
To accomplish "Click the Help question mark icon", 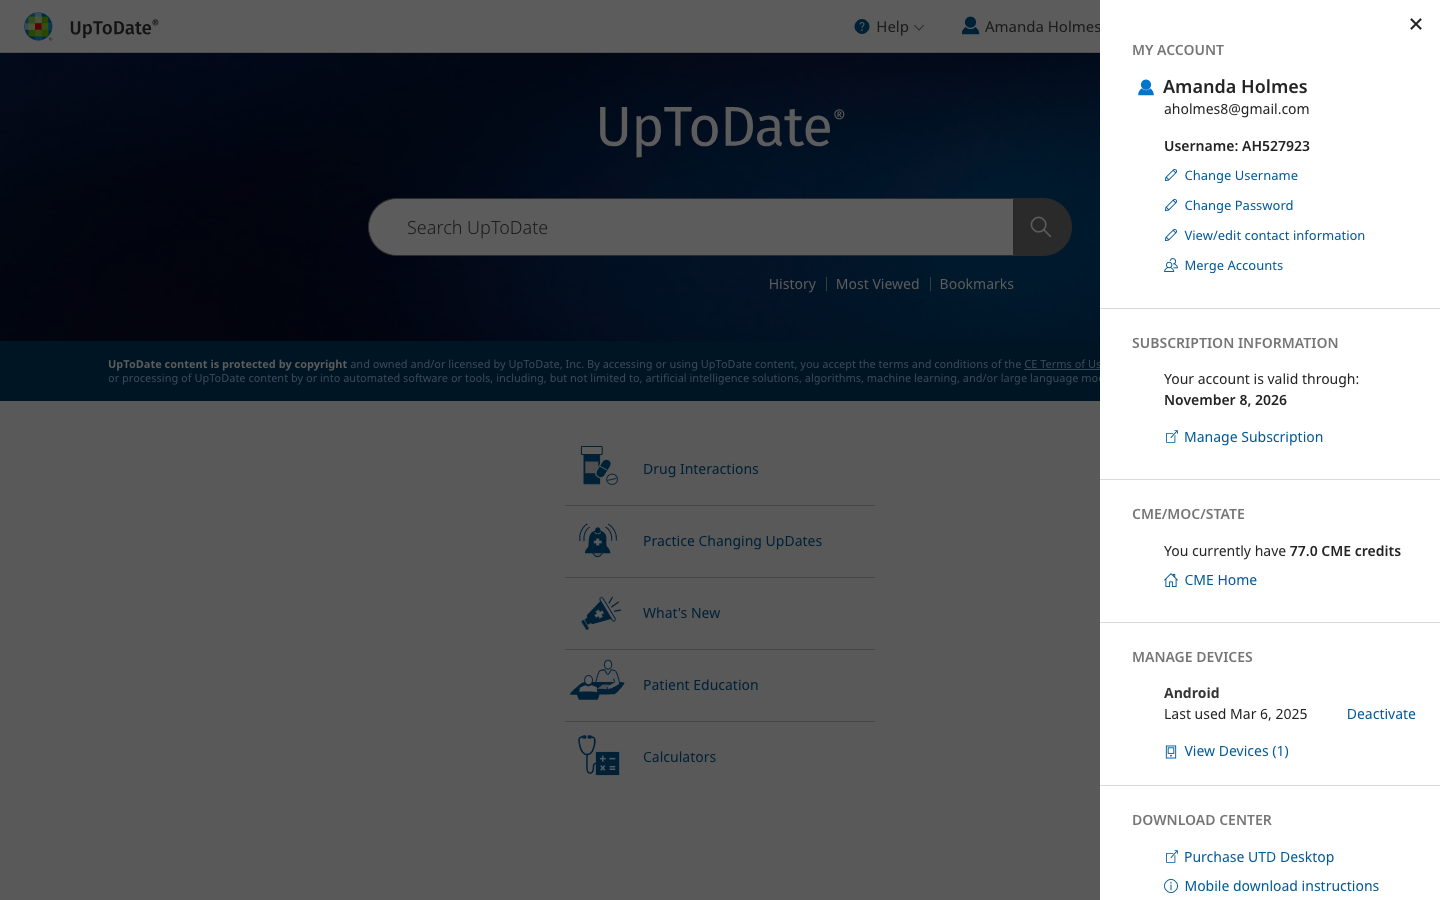I will click(x=861, y=27).
